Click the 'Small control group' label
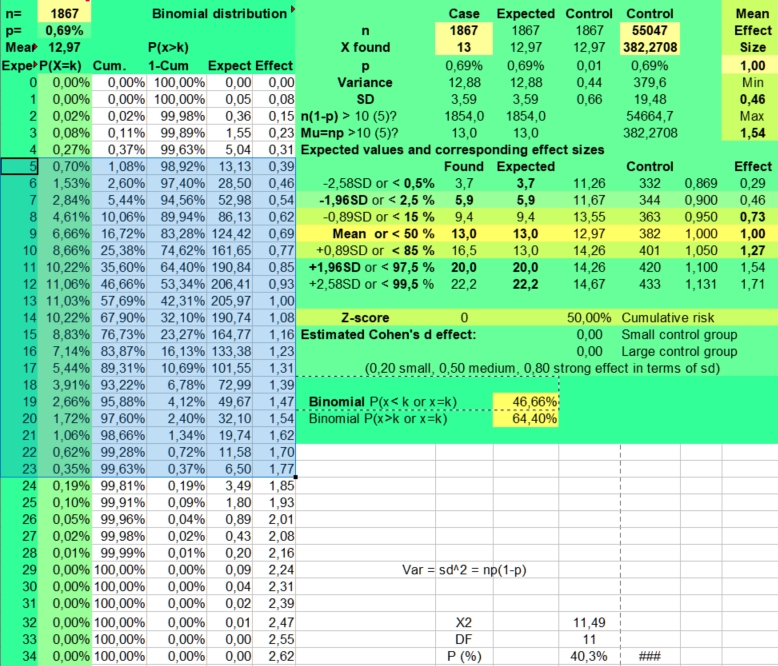 679,335
